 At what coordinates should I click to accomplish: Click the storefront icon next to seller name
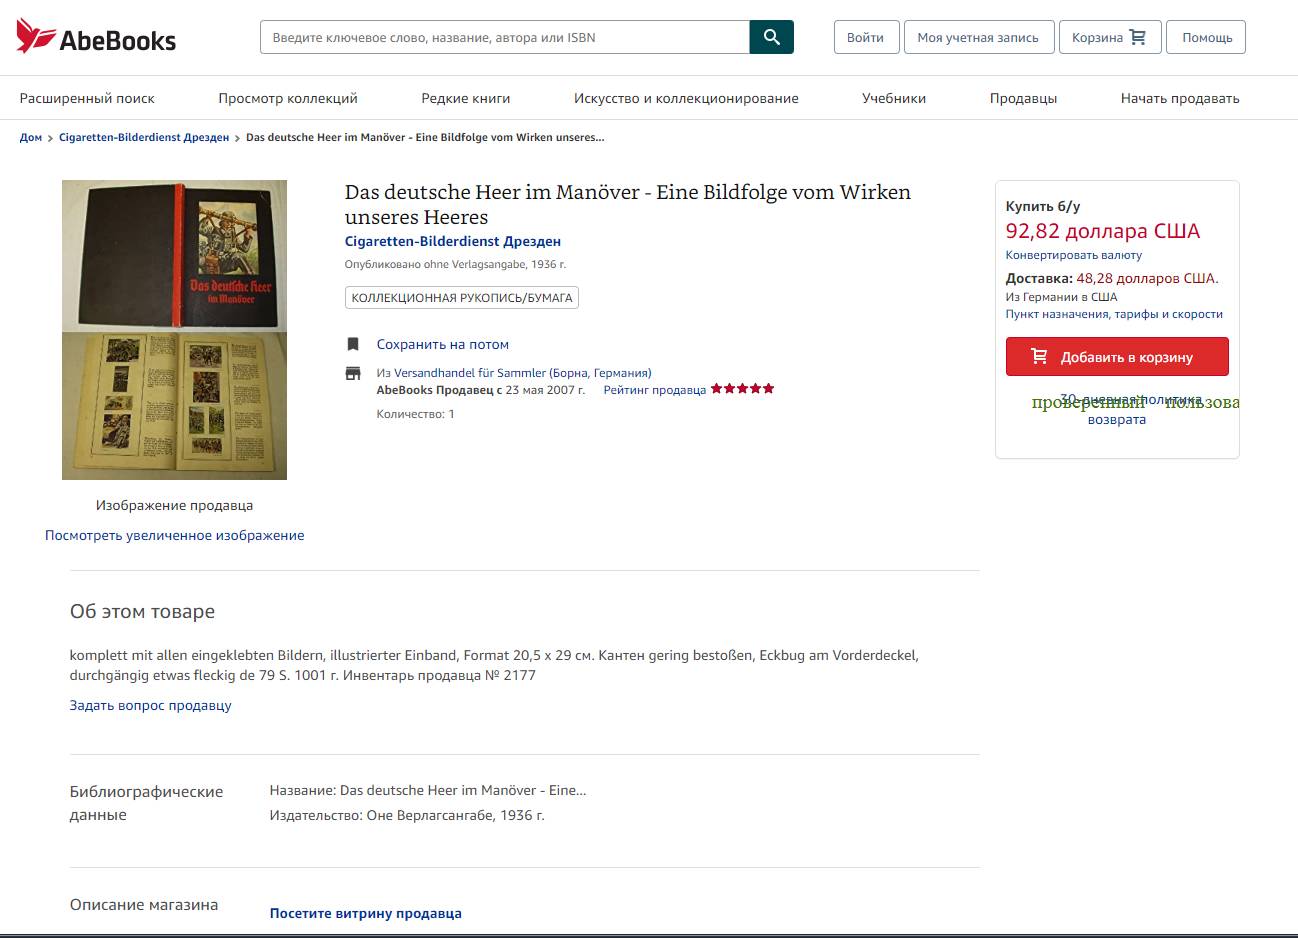pos(353,373)
